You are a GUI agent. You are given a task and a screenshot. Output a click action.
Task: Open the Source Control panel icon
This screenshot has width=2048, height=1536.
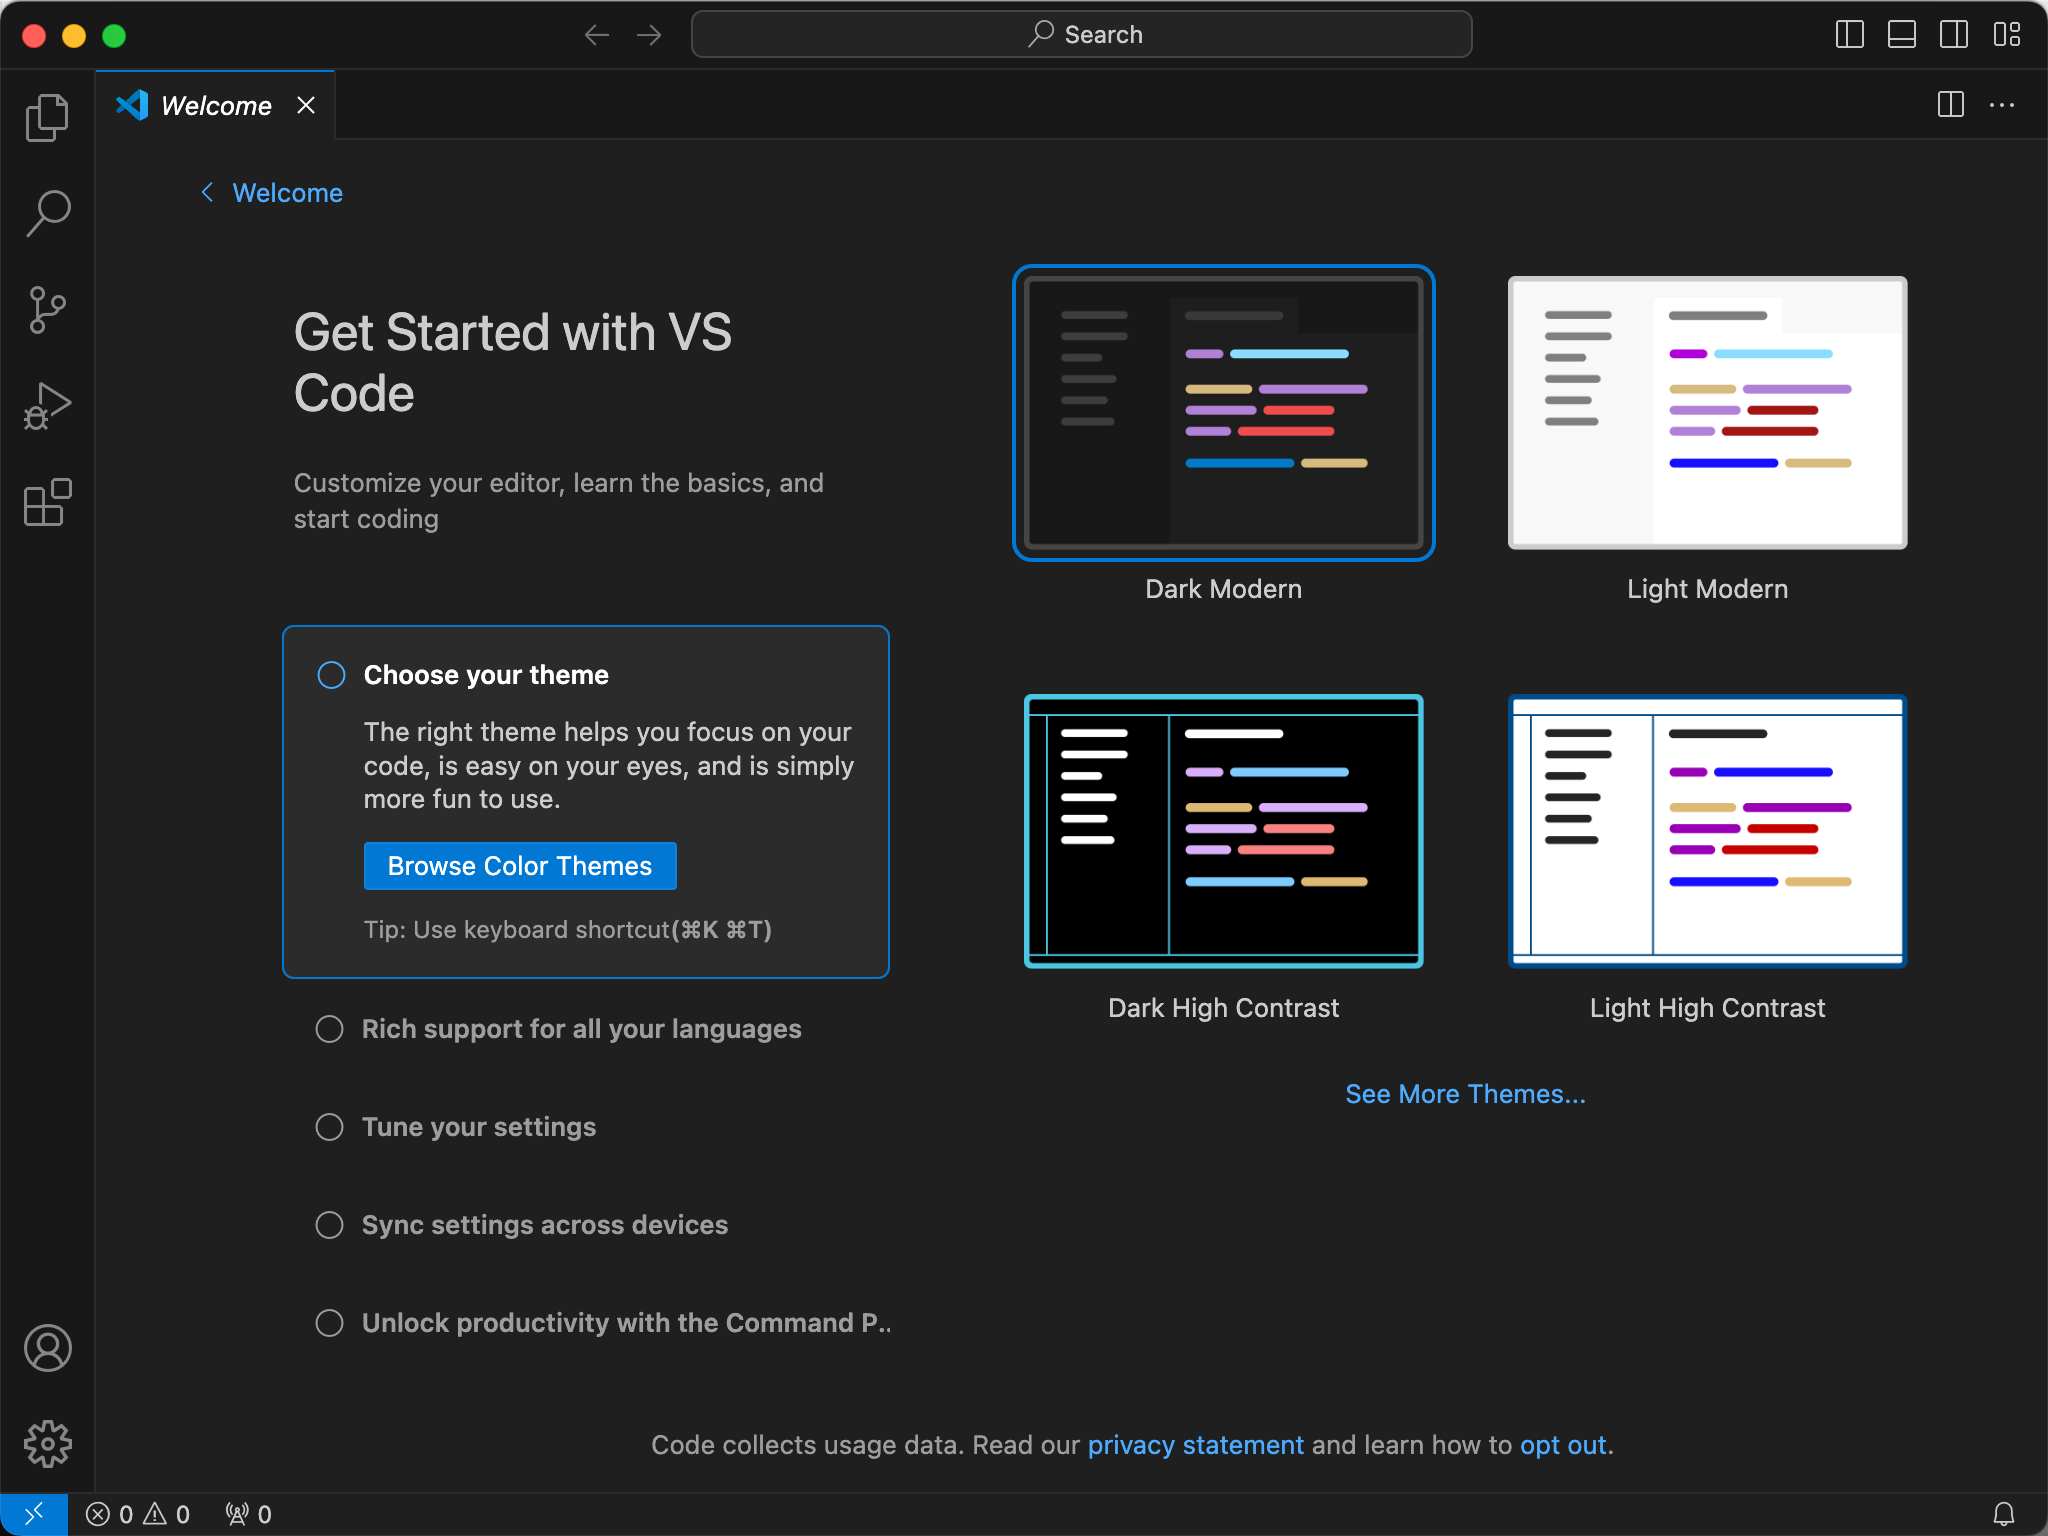point(47,311)
